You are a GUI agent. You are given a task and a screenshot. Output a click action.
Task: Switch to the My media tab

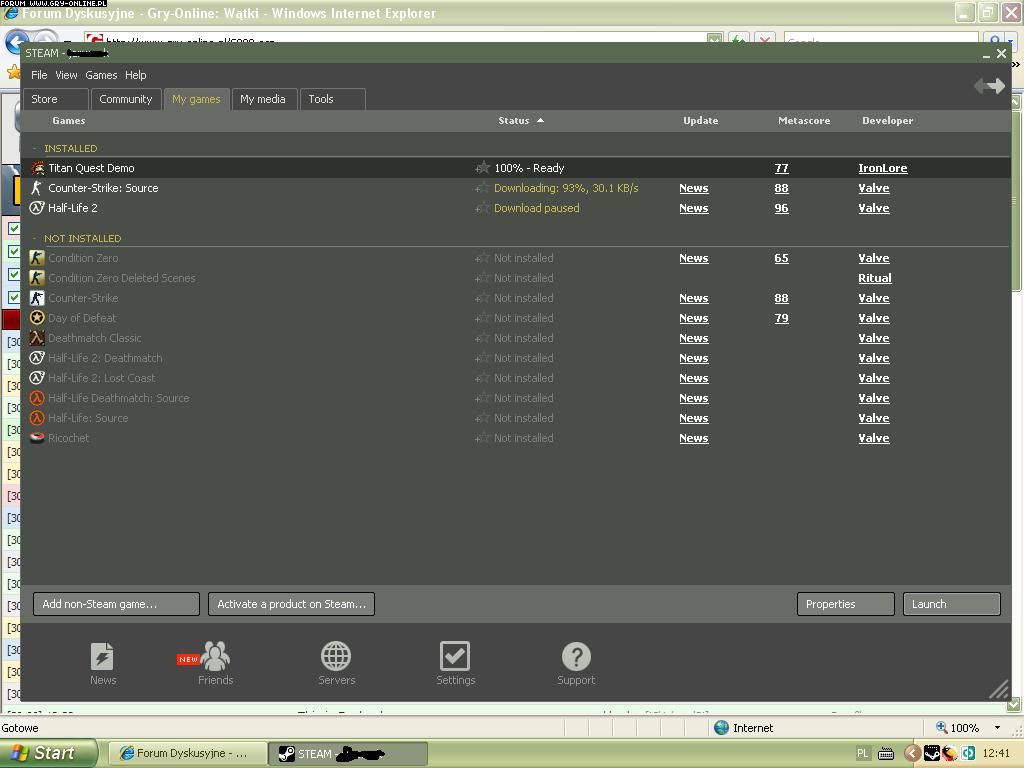[x=263, y=99]
